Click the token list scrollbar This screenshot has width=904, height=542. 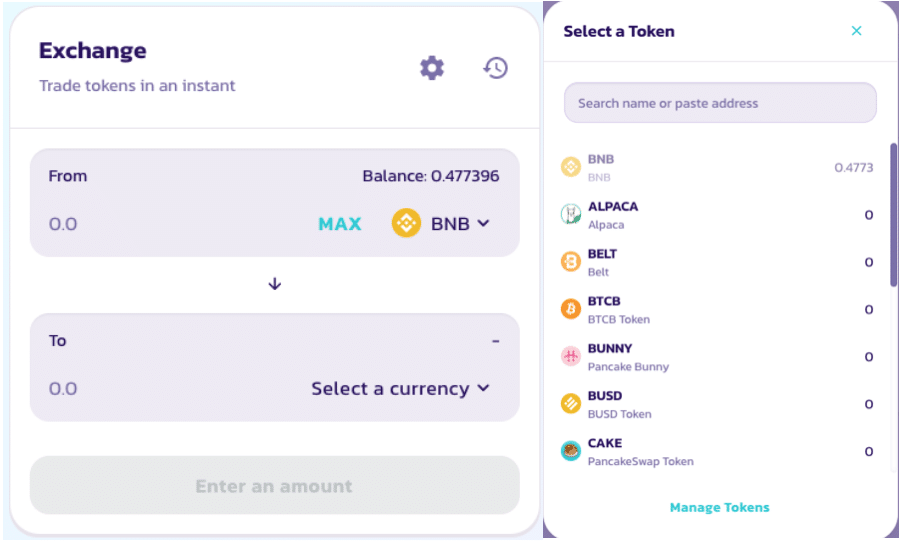(x=893, y=215)
